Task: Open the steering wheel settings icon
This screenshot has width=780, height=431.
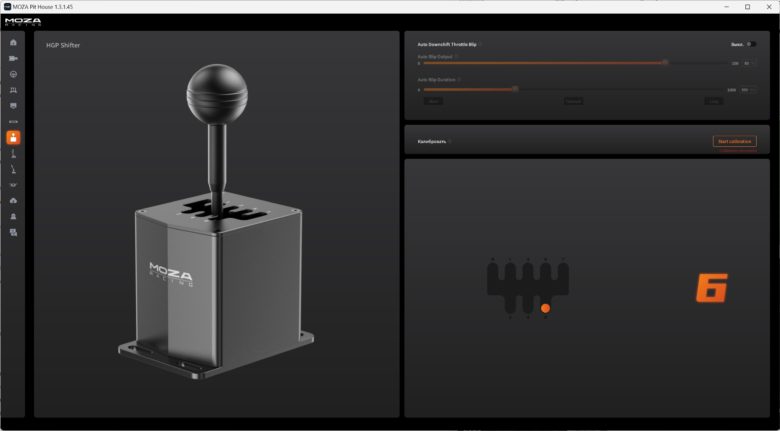Action: point(13,74)
